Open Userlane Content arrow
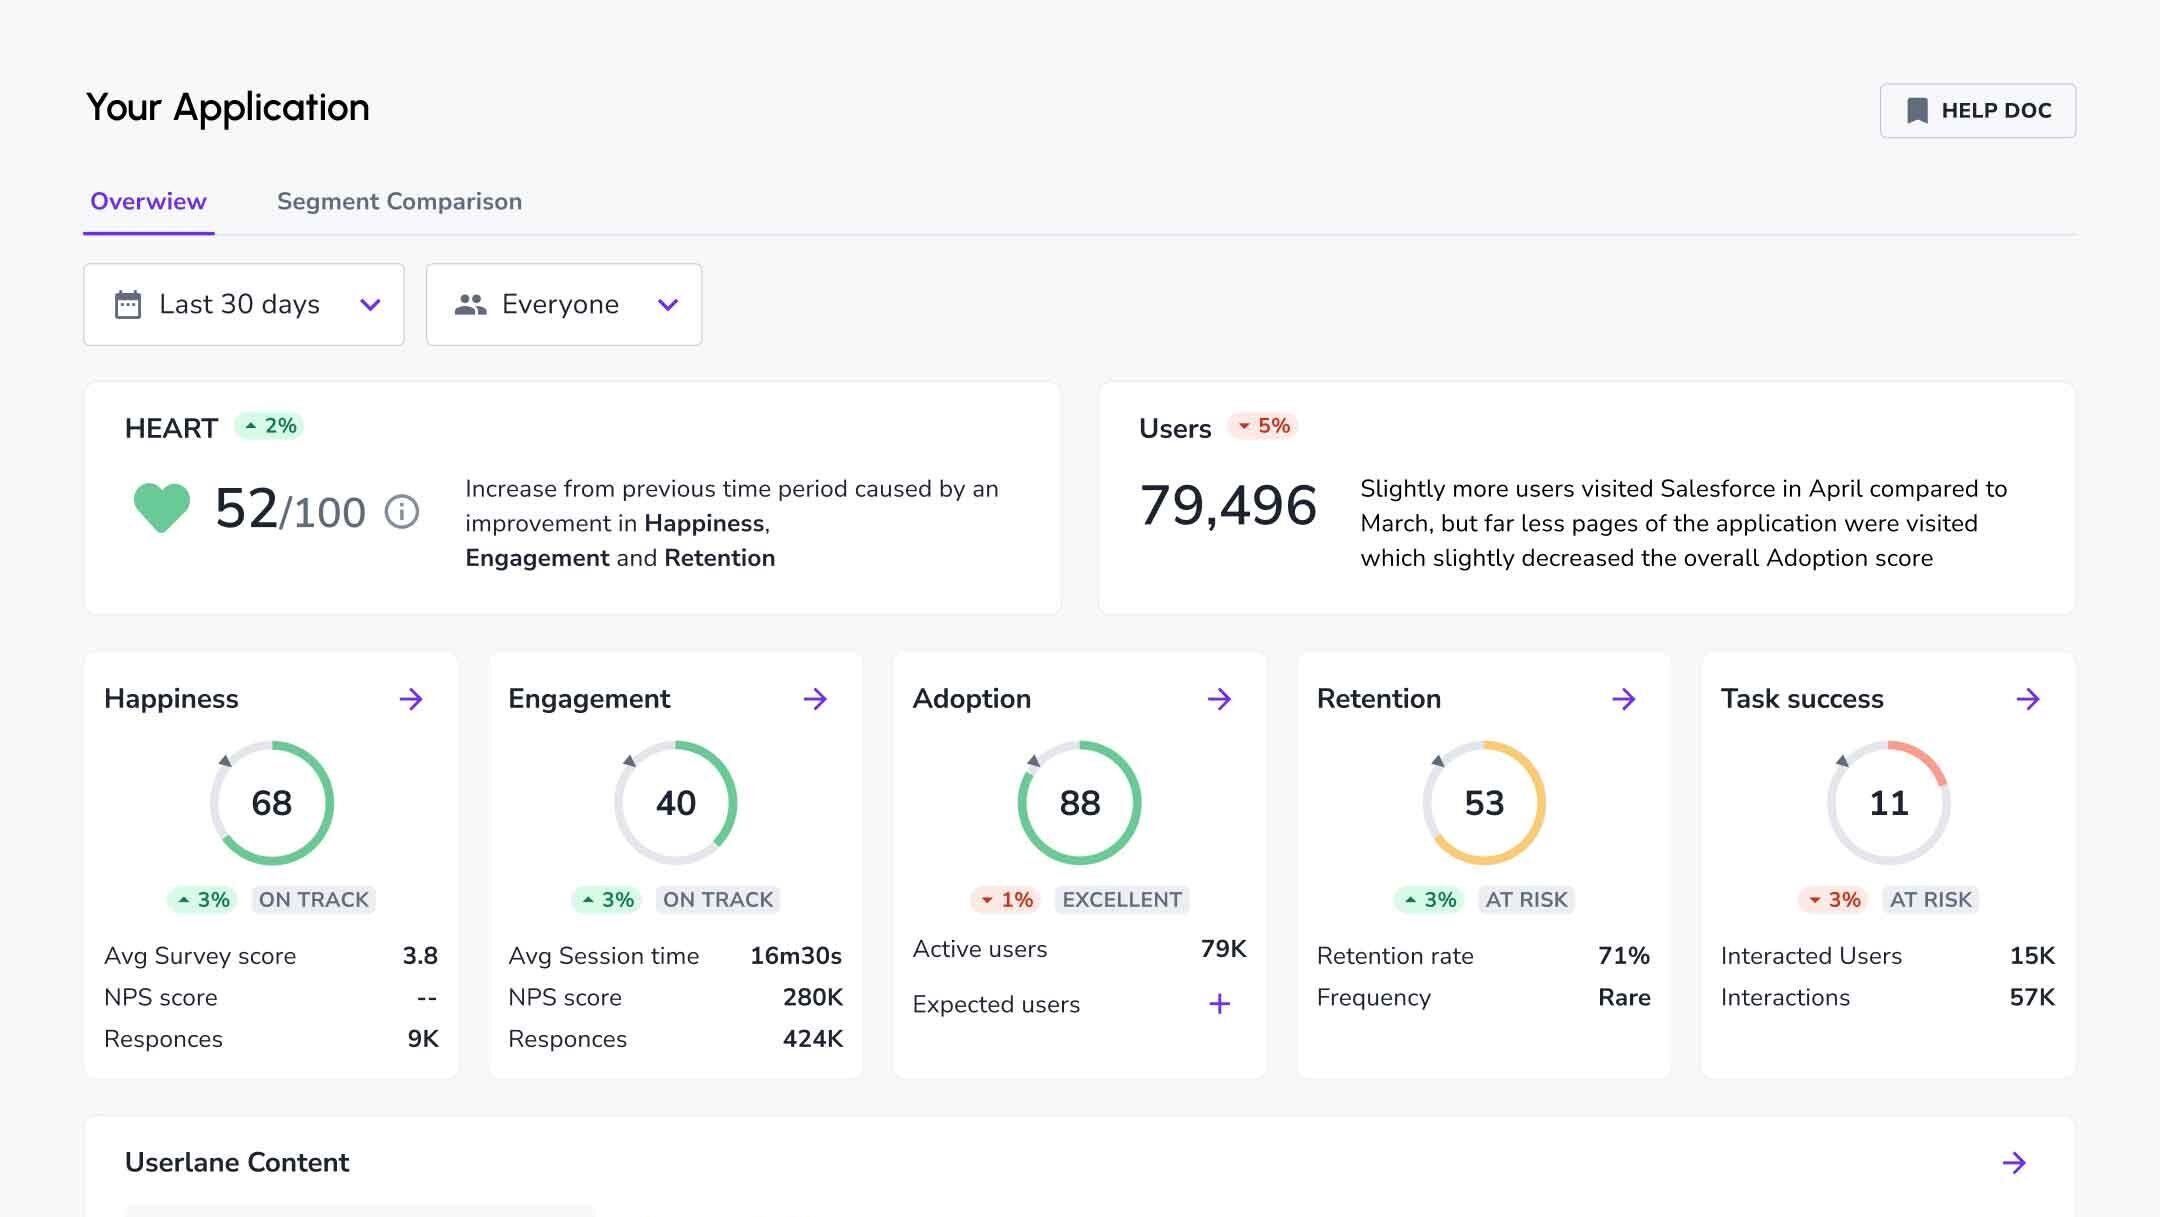 (x=2014, y=1162)
